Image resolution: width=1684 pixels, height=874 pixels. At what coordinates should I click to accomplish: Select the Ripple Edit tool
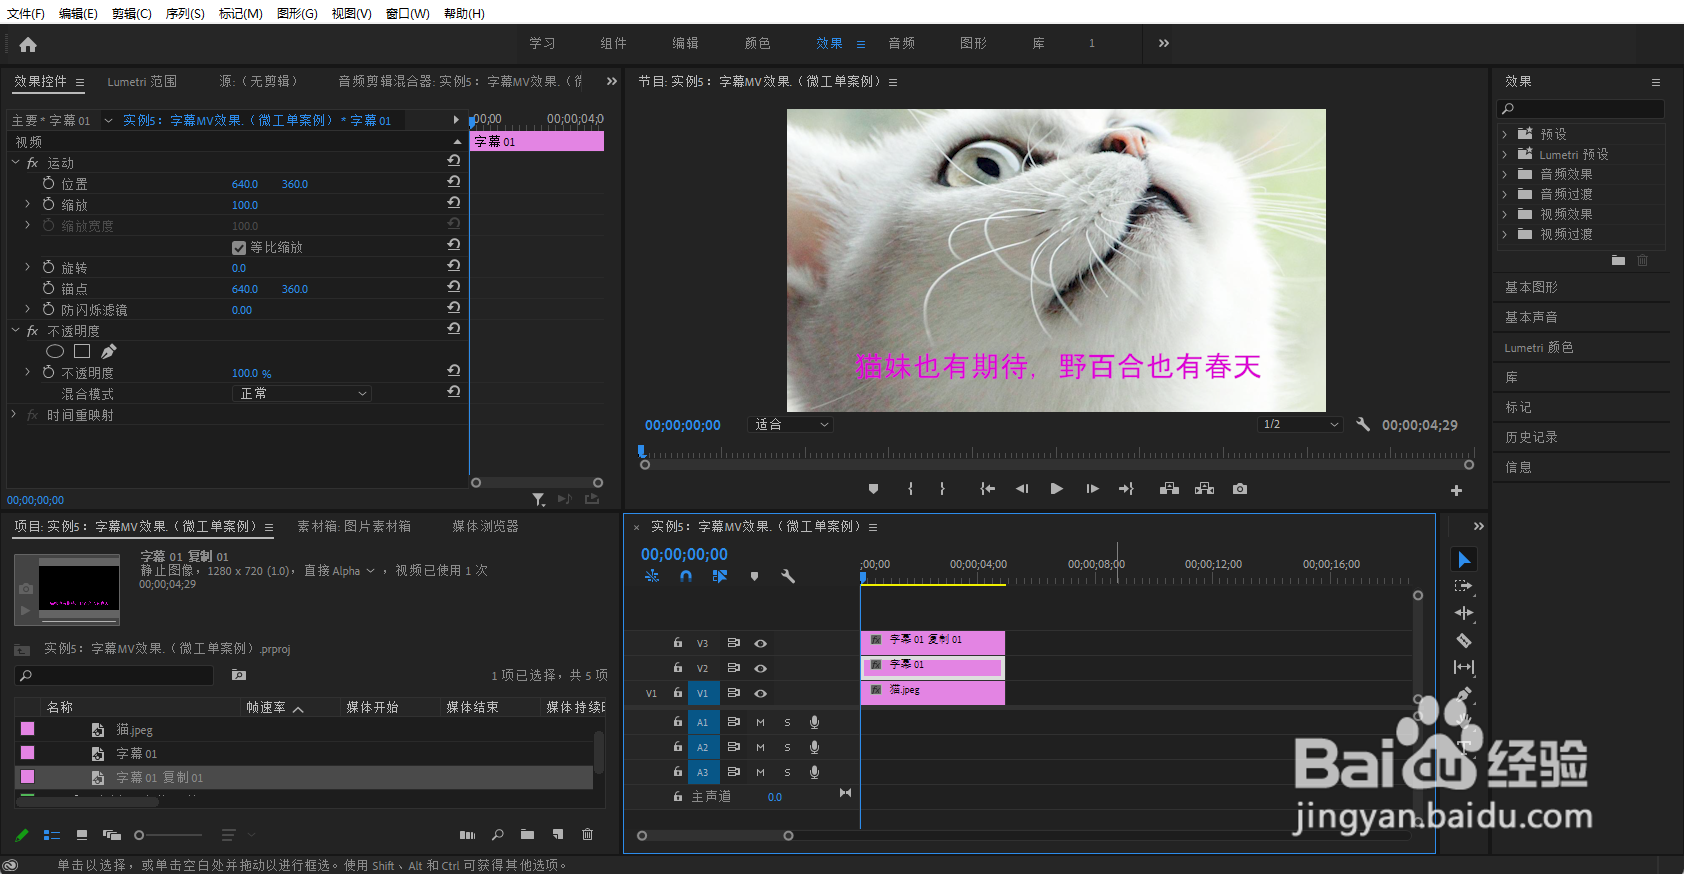pos(1464,613)
